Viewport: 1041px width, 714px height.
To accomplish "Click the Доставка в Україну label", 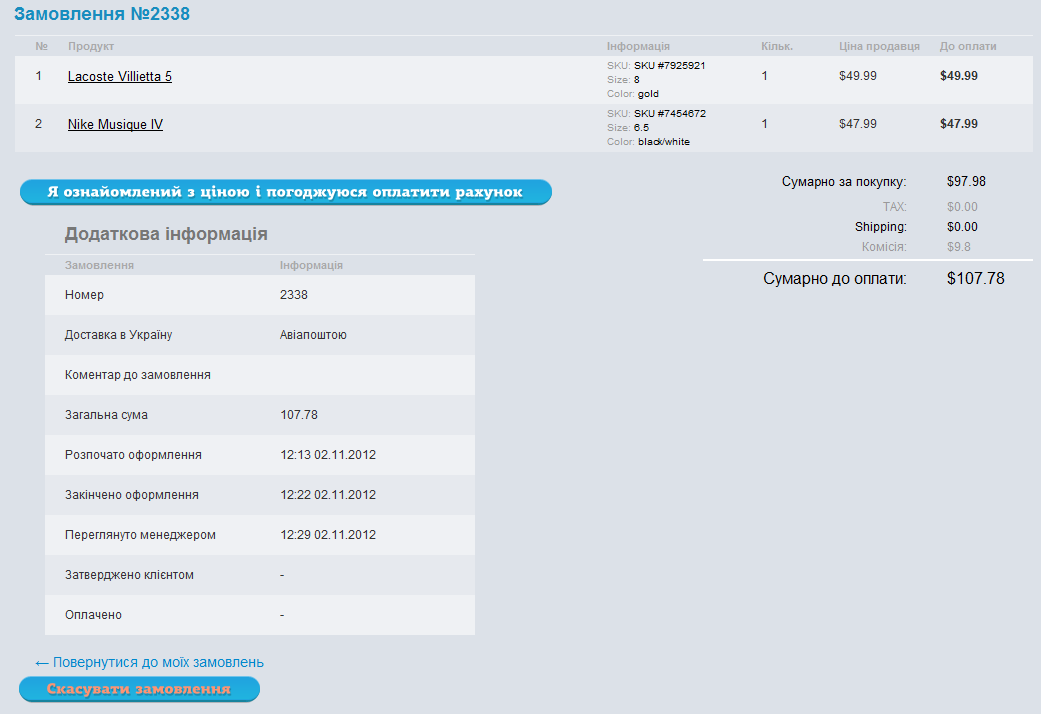I will point(118,335).
